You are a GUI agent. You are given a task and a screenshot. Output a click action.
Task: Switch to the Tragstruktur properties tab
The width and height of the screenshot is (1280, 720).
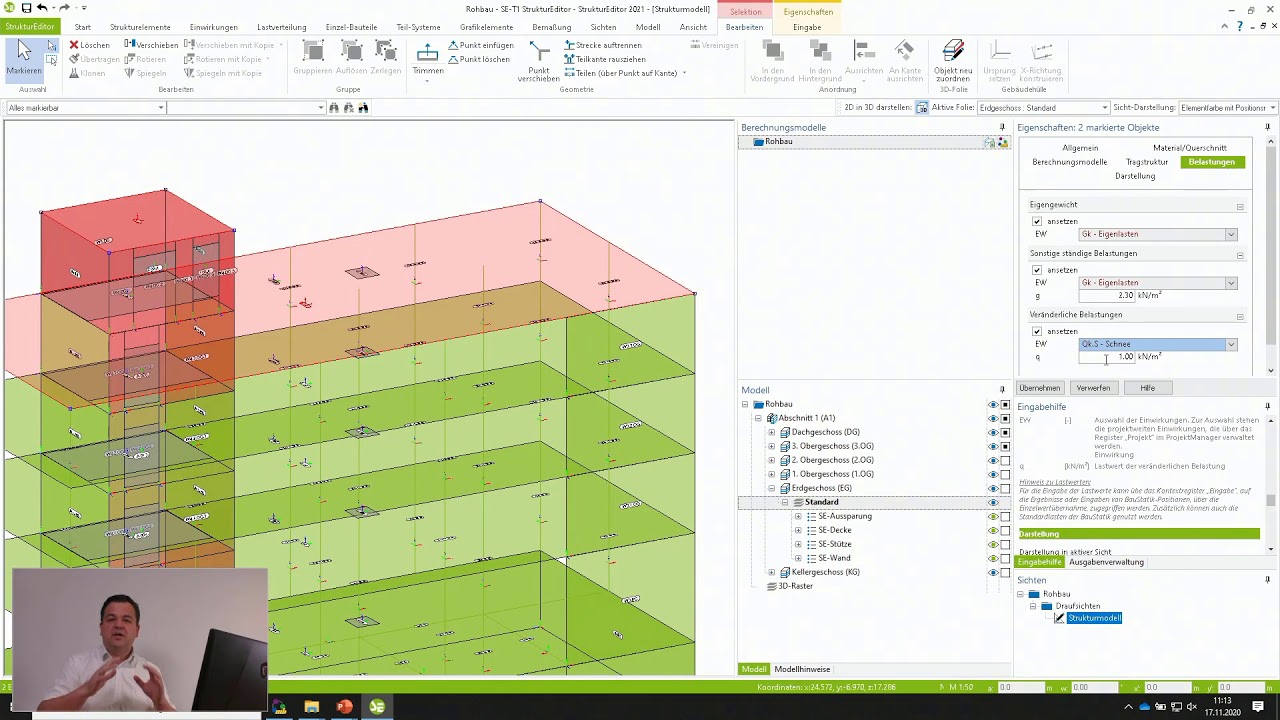coord(1147,162)
